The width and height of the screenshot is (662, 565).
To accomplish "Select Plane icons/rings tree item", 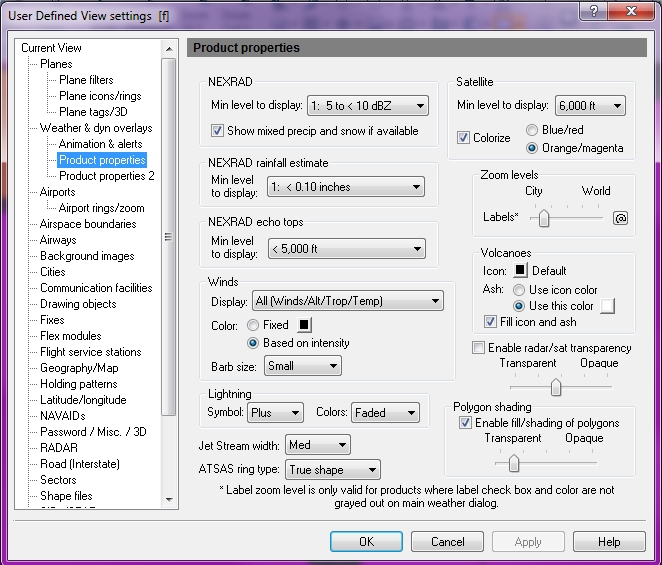I will [100, 96].
